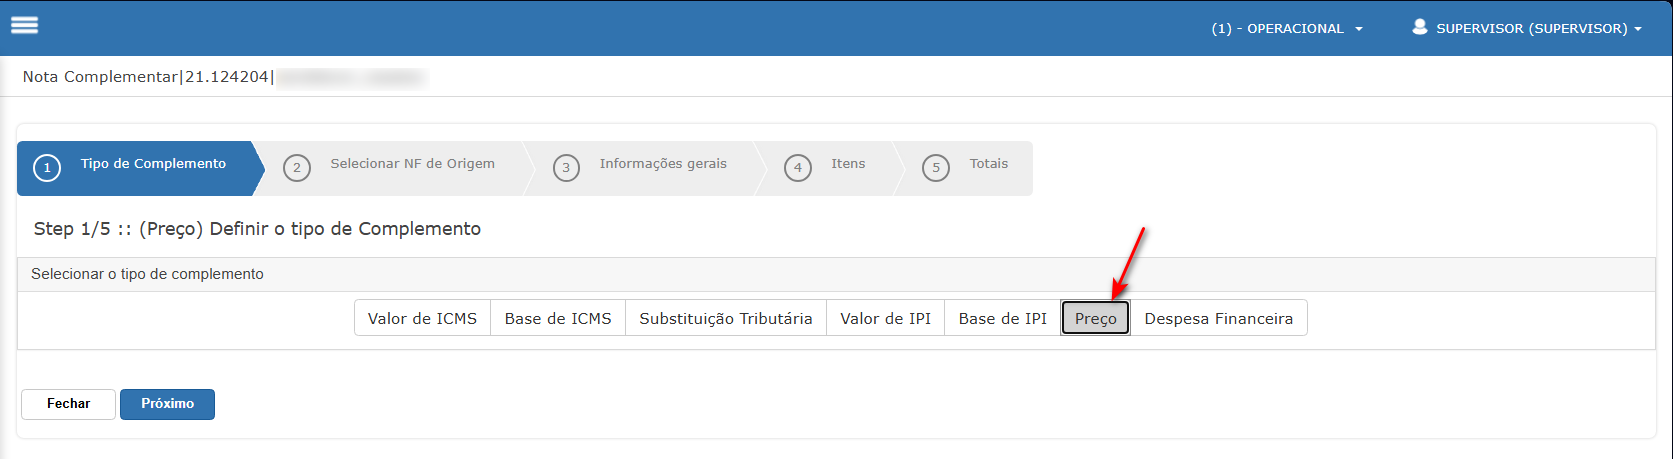Click the supervisor user avatar icon
The image size is (1673, 459).
click(1419, 27)
